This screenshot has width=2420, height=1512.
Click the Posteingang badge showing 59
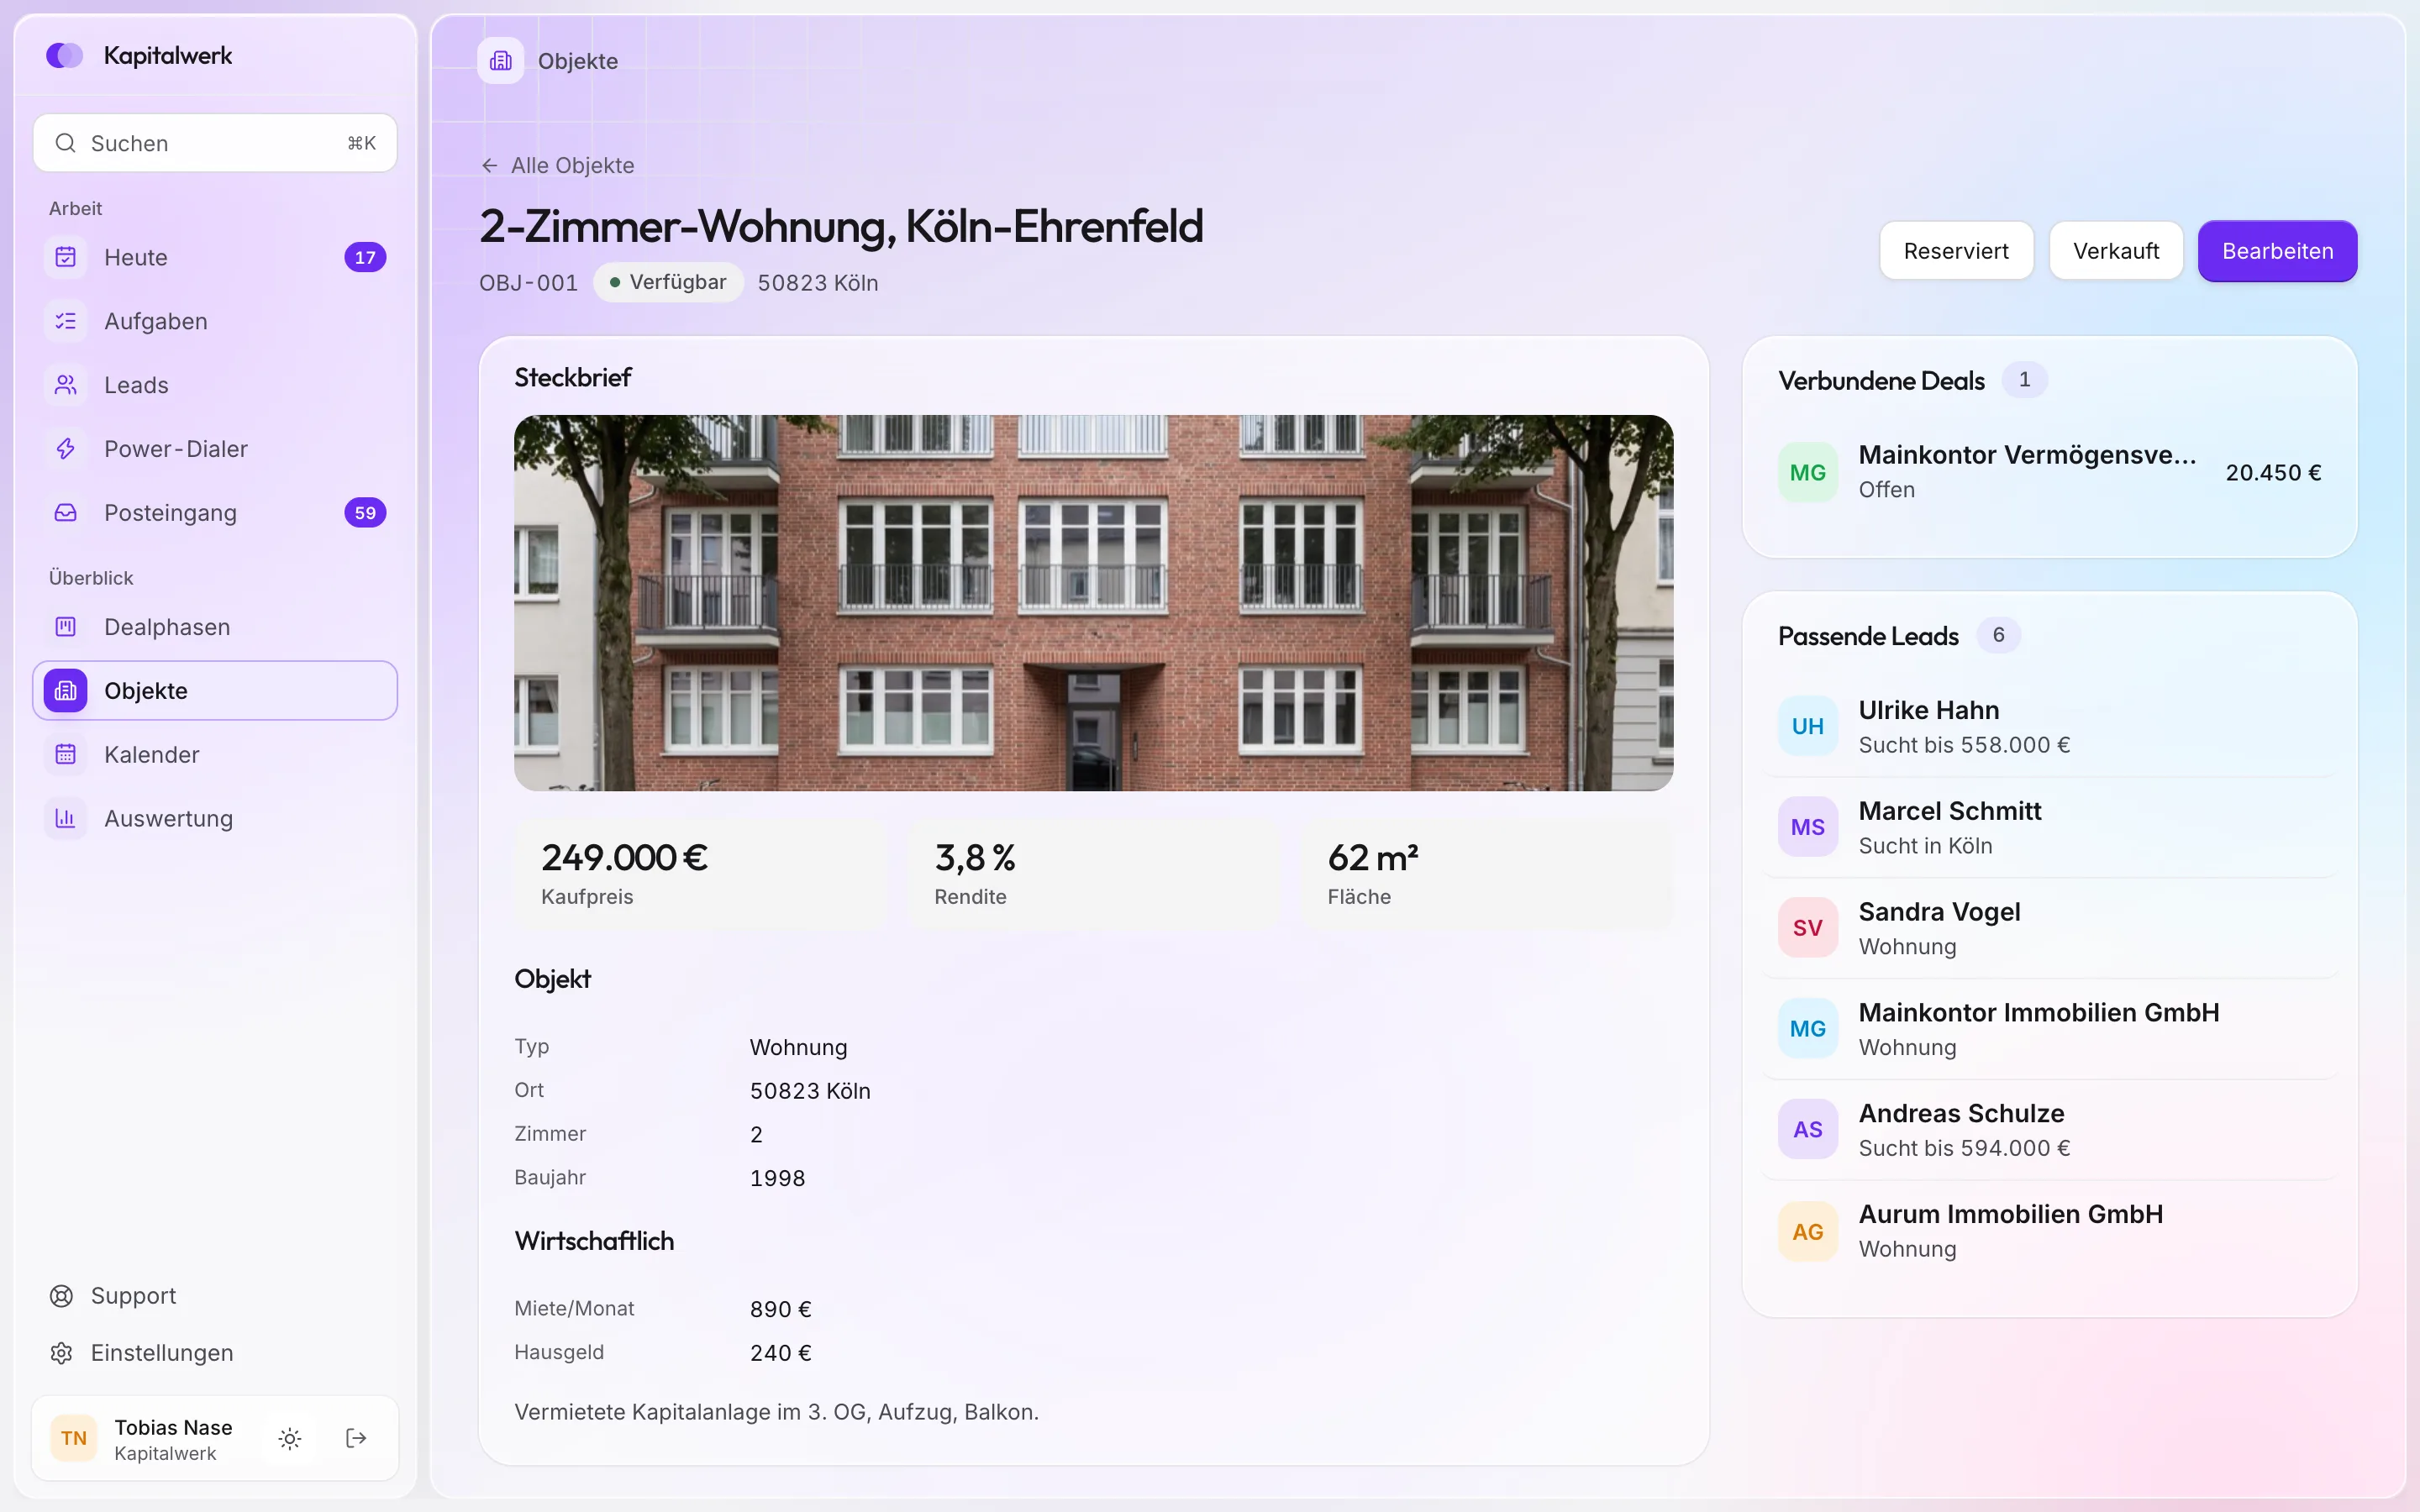point(365,513)
